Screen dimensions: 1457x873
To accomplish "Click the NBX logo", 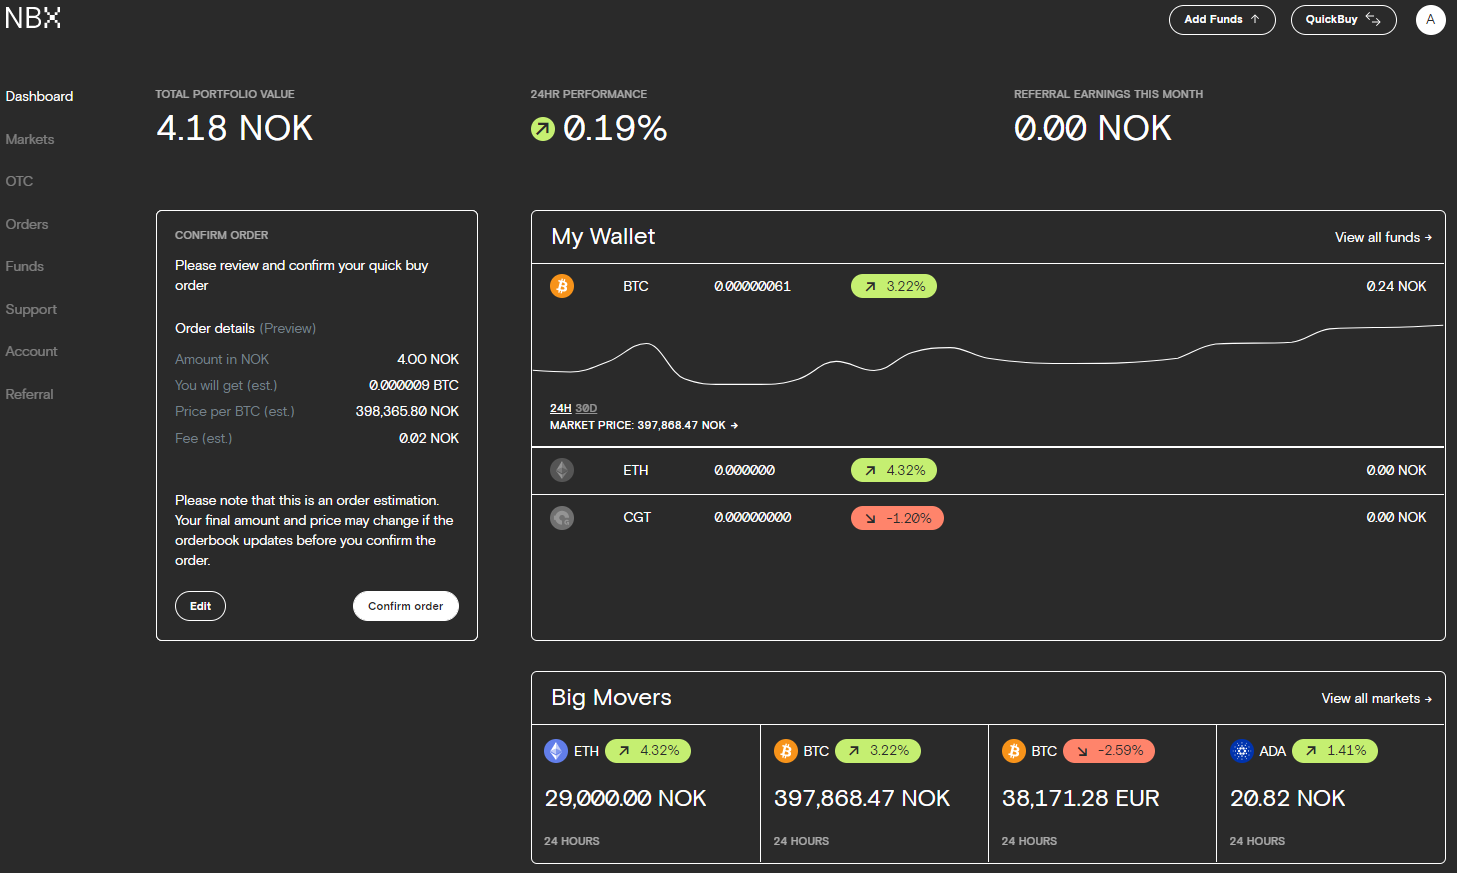I will pyautogui.click(x=33, y=18).
